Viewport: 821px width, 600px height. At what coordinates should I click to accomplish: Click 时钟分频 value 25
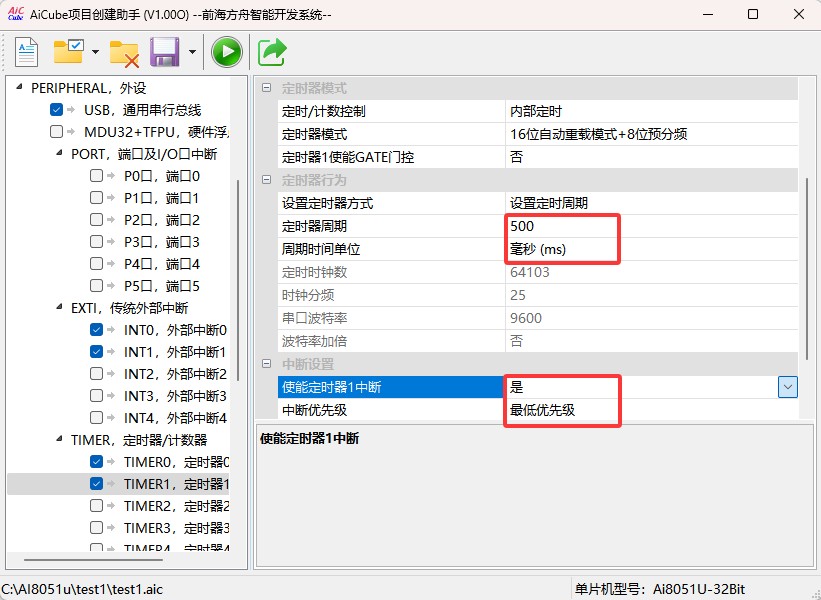coord(651,295)
